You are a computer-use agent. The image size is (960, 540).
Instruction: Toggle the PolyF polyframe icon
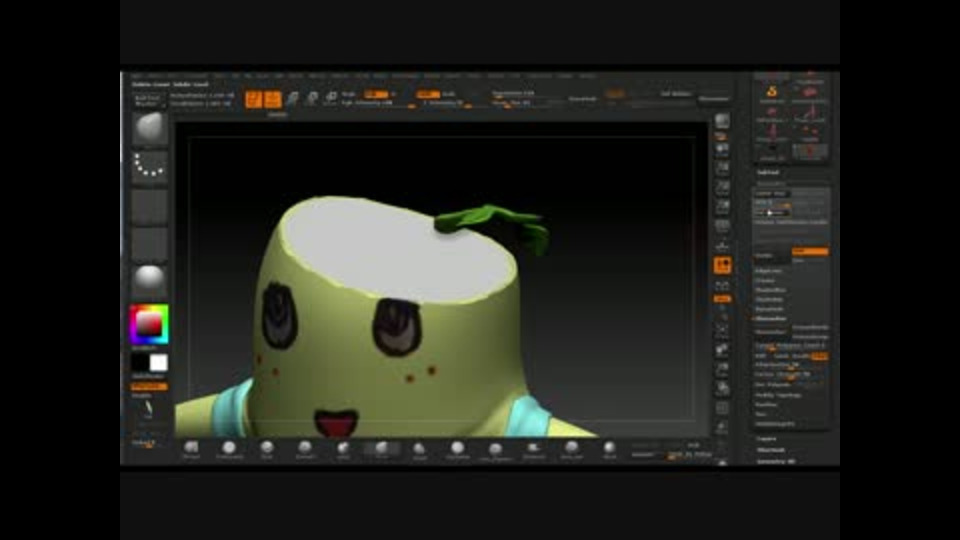pyautogui.click(x=722, y=408)
